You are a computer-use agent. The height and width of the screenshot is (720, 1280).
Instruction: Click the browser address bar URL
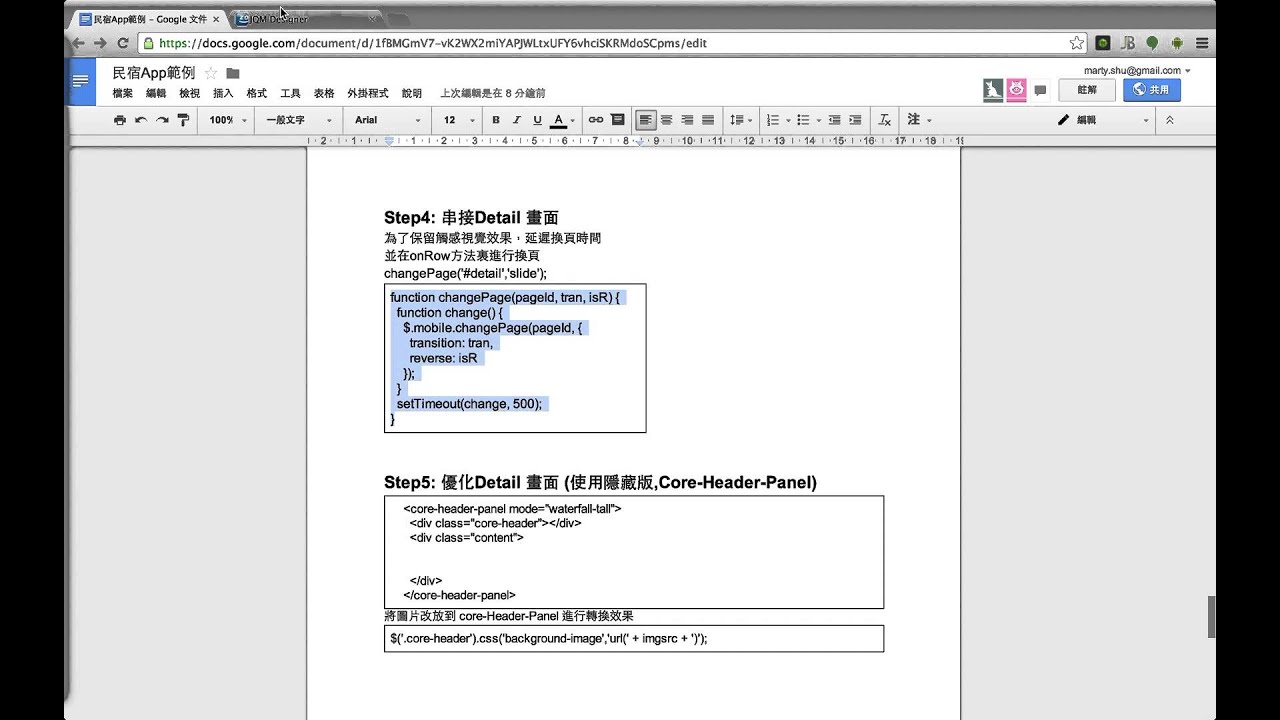(433, 43)
